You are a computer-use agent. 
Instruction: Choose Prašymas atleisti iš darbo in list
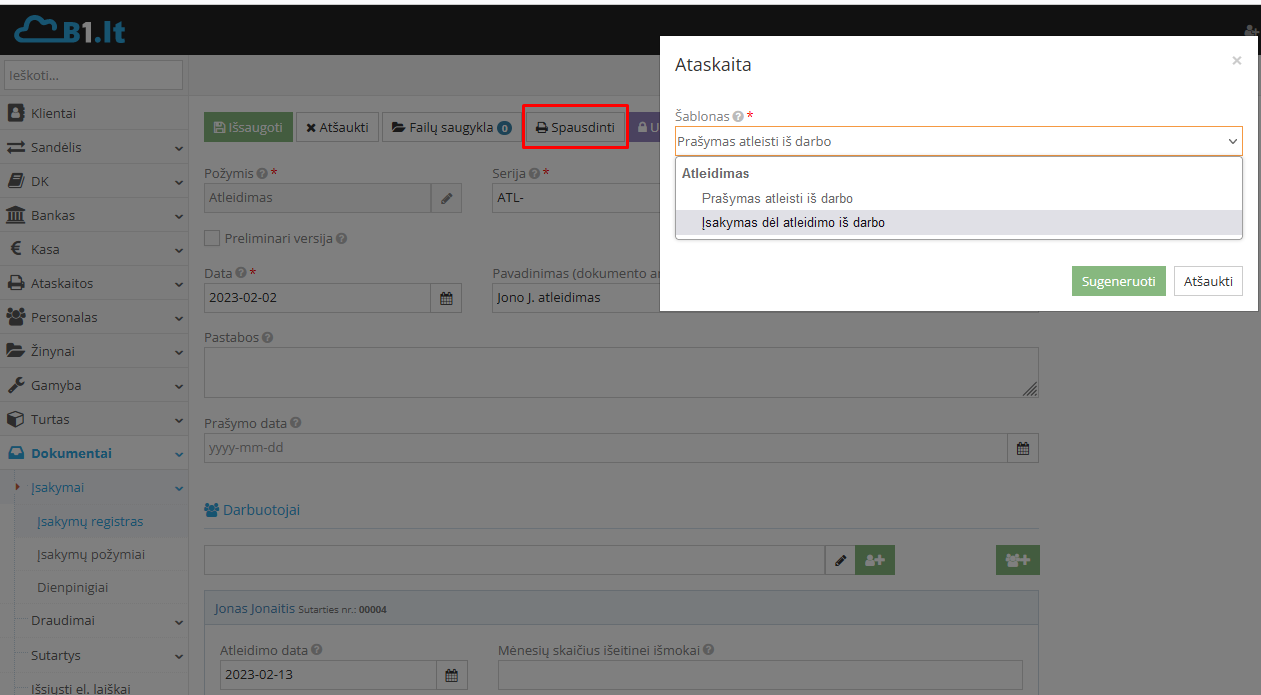pos(777,199)
